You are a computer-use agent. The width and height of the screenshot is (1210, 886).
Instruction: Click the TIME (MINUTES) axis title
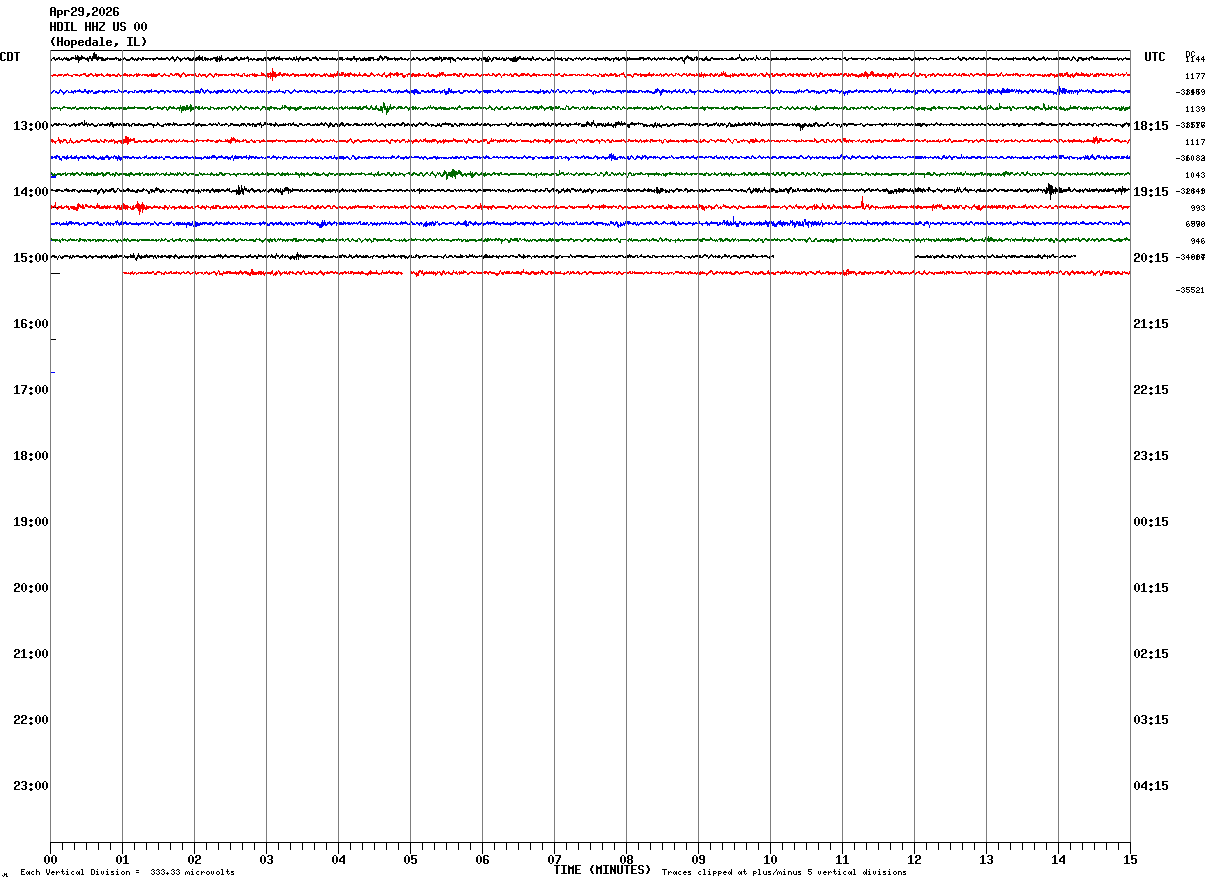[602, 870]
